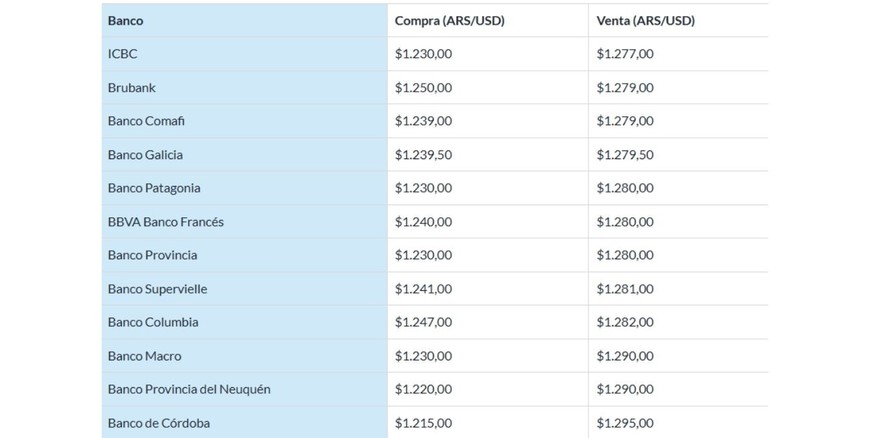This screenshot has height=438, width=870.
Task: Click Banco Columbia's venta value $1.282,00
Action: coord(625,322)
